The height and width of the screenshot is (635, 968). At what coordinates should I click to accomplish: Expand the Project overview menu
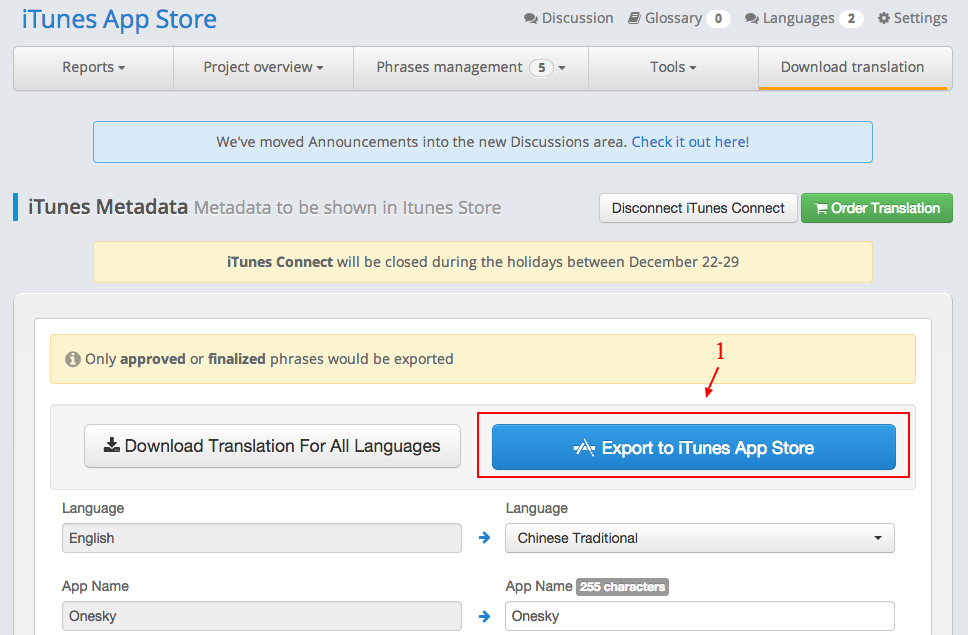tap(264, 67)
